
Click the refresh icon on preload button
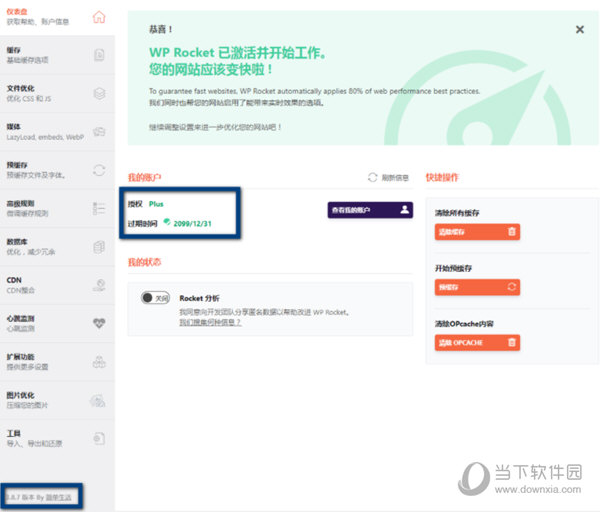tap(512, 287)
